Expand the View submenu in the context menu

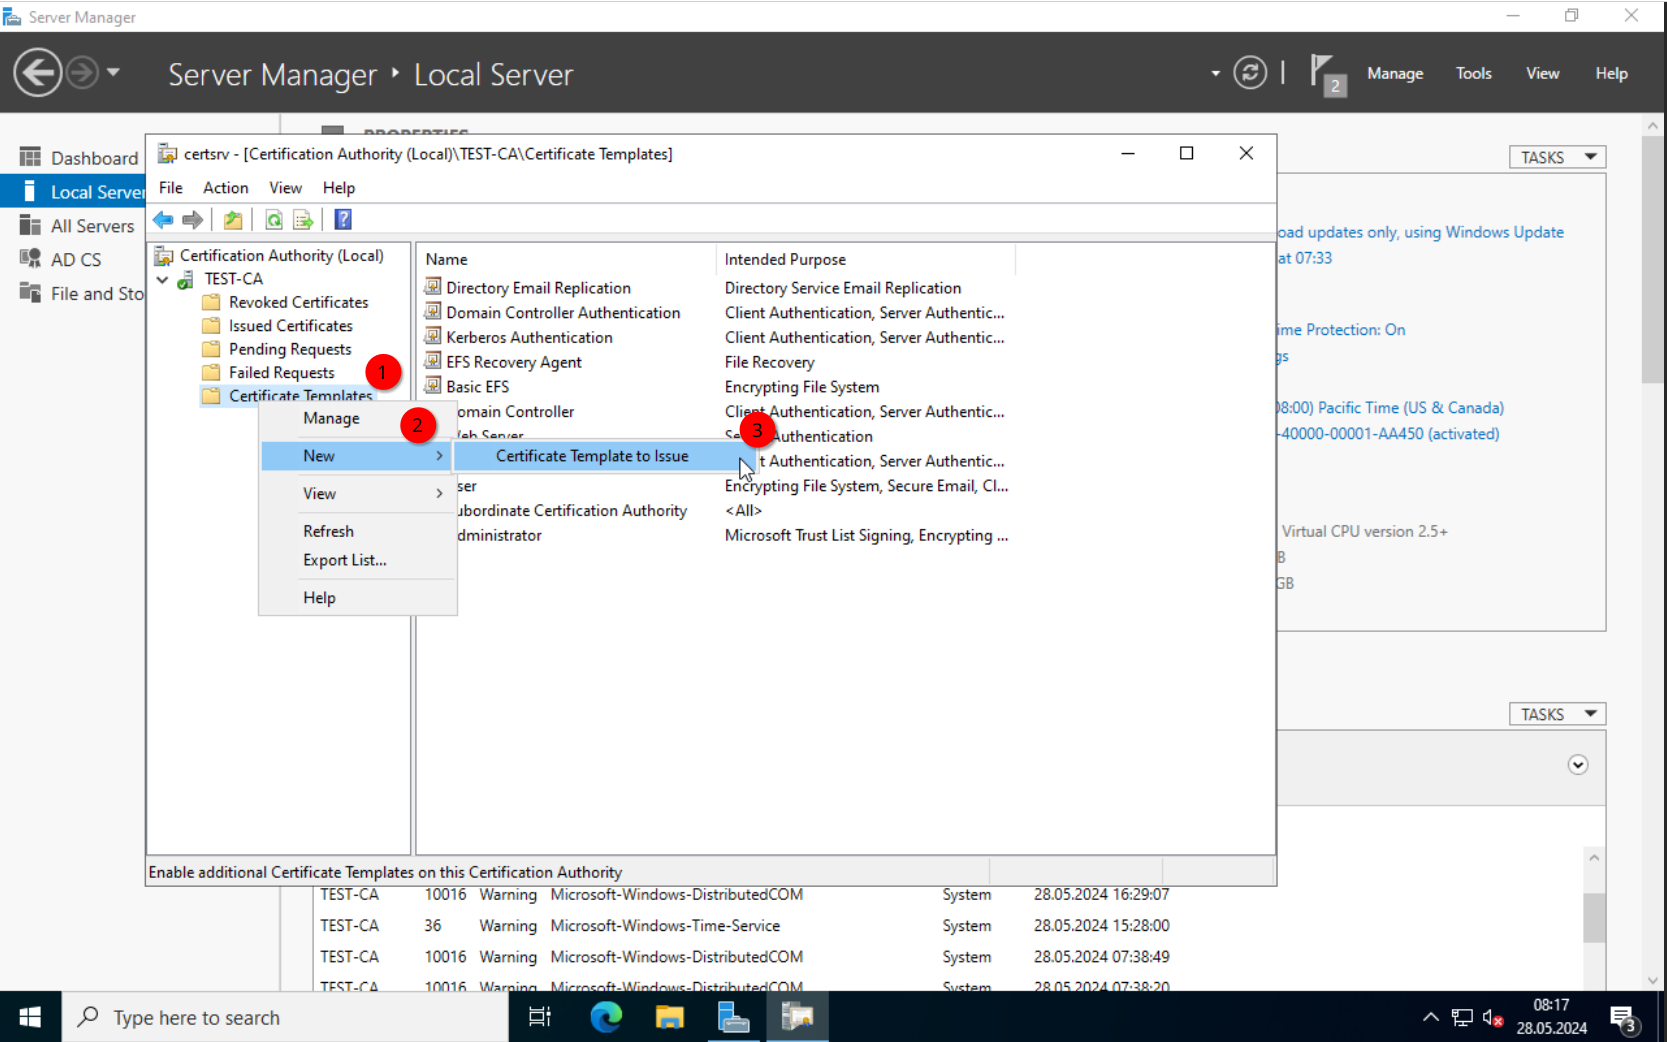point(357,494)
